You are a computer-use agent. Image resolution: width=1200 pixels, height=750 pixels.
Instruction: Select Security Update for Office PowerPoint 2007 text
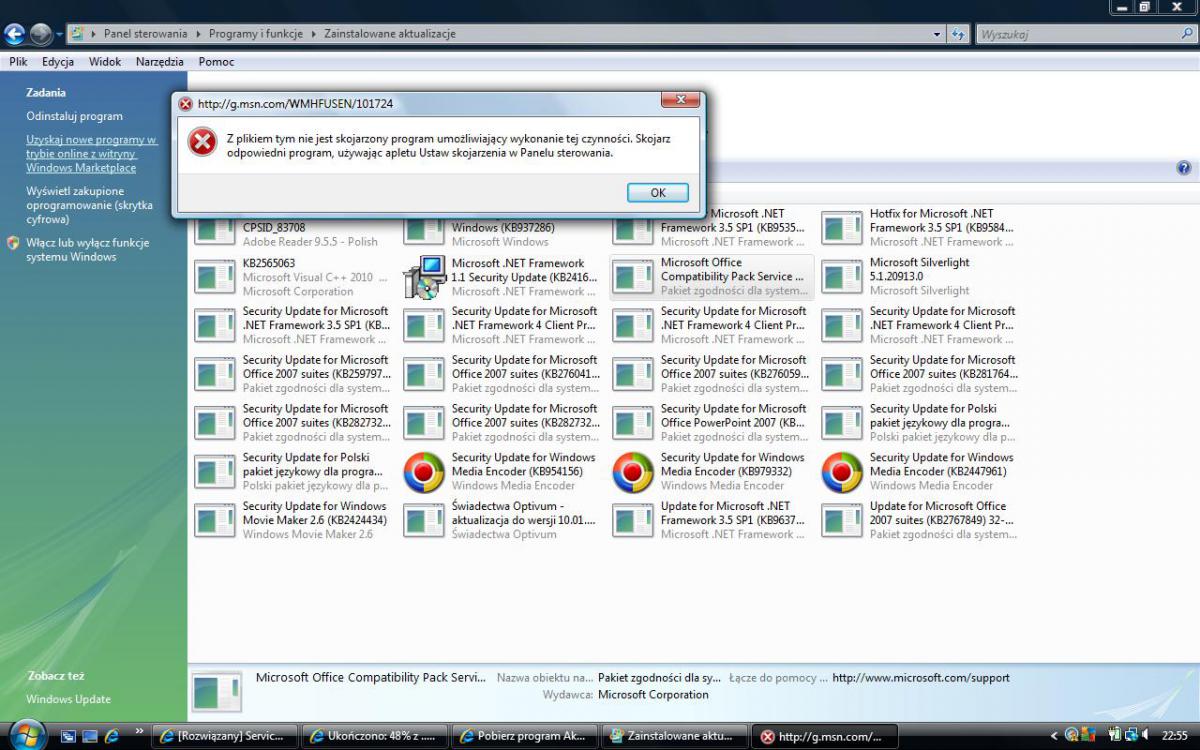click(734, 423)
